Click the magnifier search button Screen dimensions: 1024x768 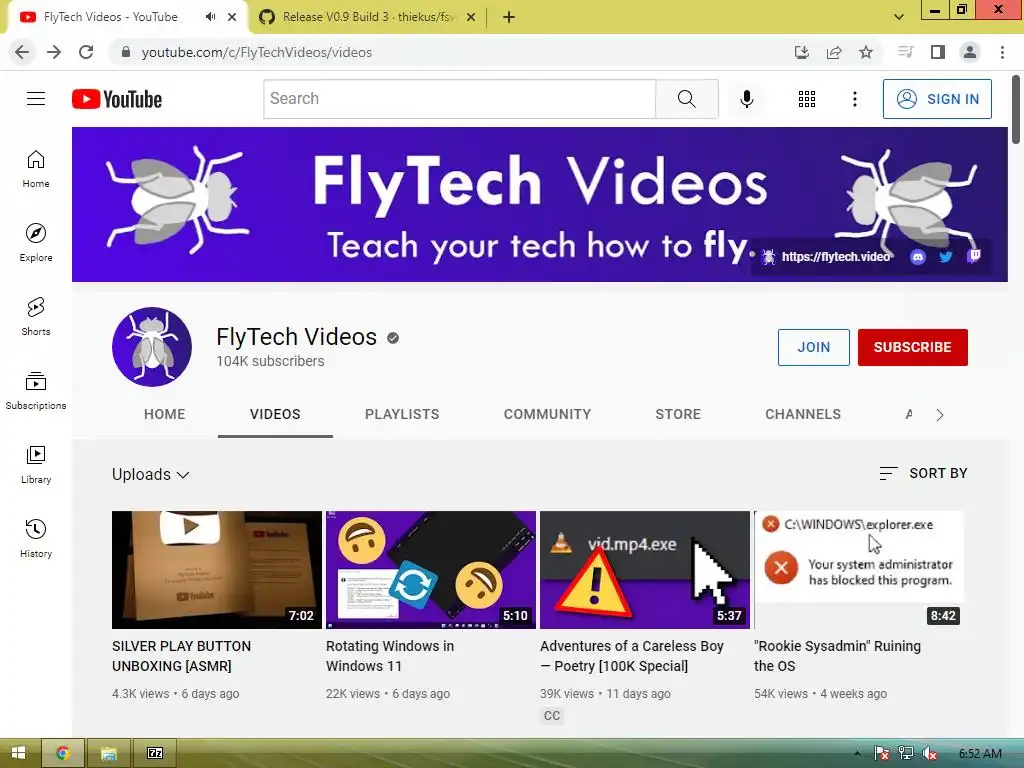(686, 99)
